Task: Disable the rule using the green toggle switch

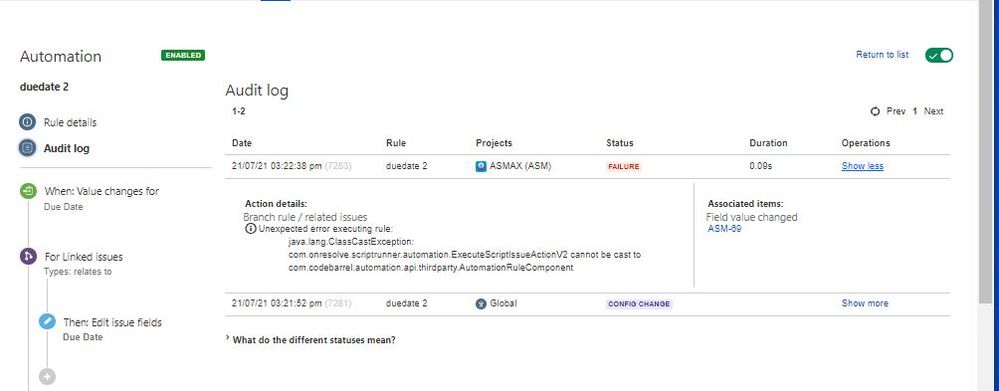Action: [939, 55]
